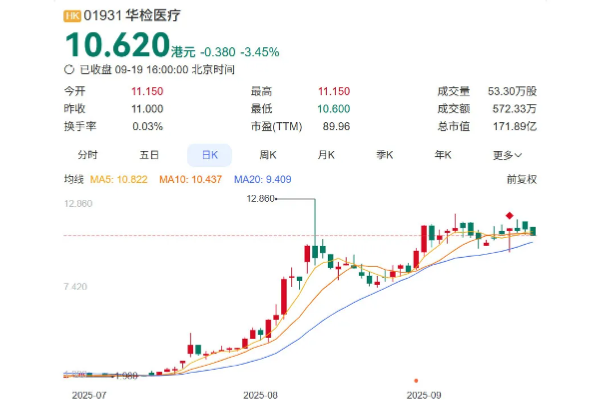The image size is (600, 400).
Task: Click the 最高 value 11.150
Action: pos(334,91)
